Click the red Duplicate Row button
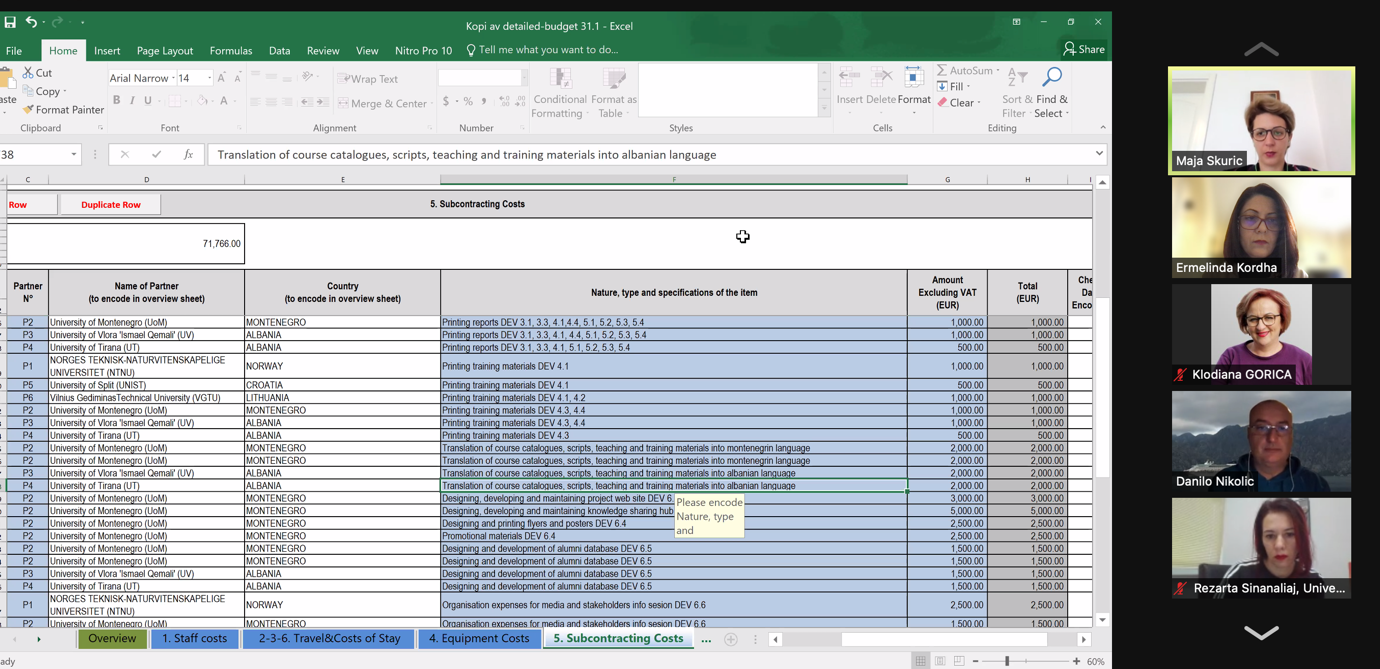The width and height of the screenshot is (1380, 669). click(x=111, y=205)
